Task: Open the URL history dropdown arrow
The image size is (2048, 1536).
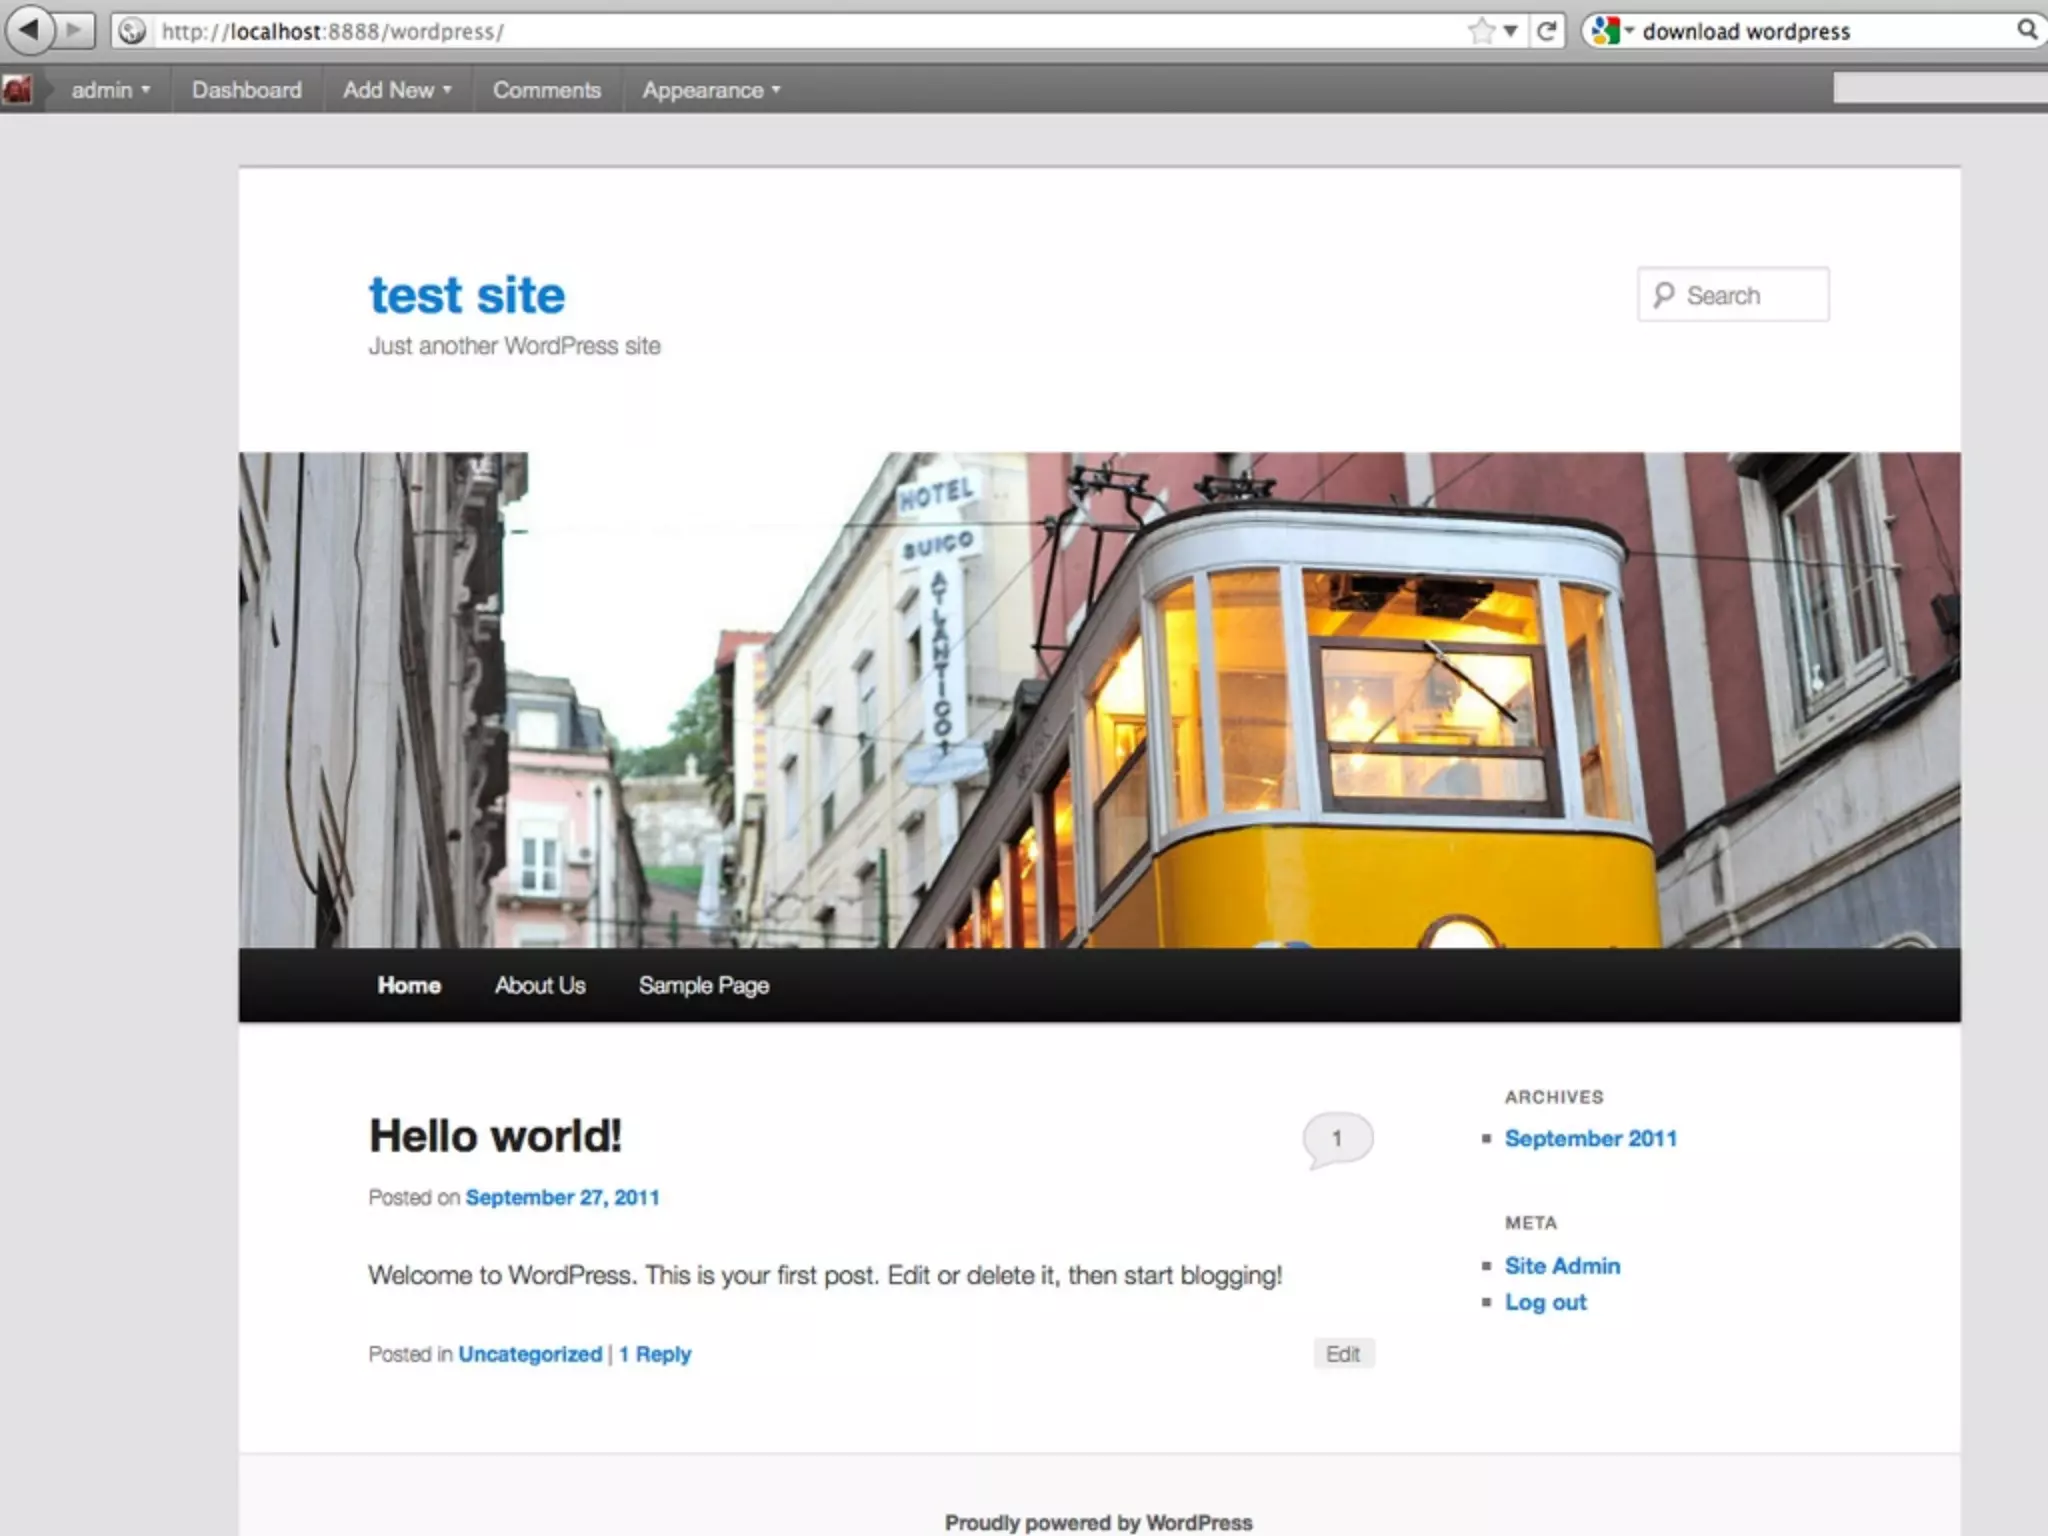Action: pos(1511,31)
